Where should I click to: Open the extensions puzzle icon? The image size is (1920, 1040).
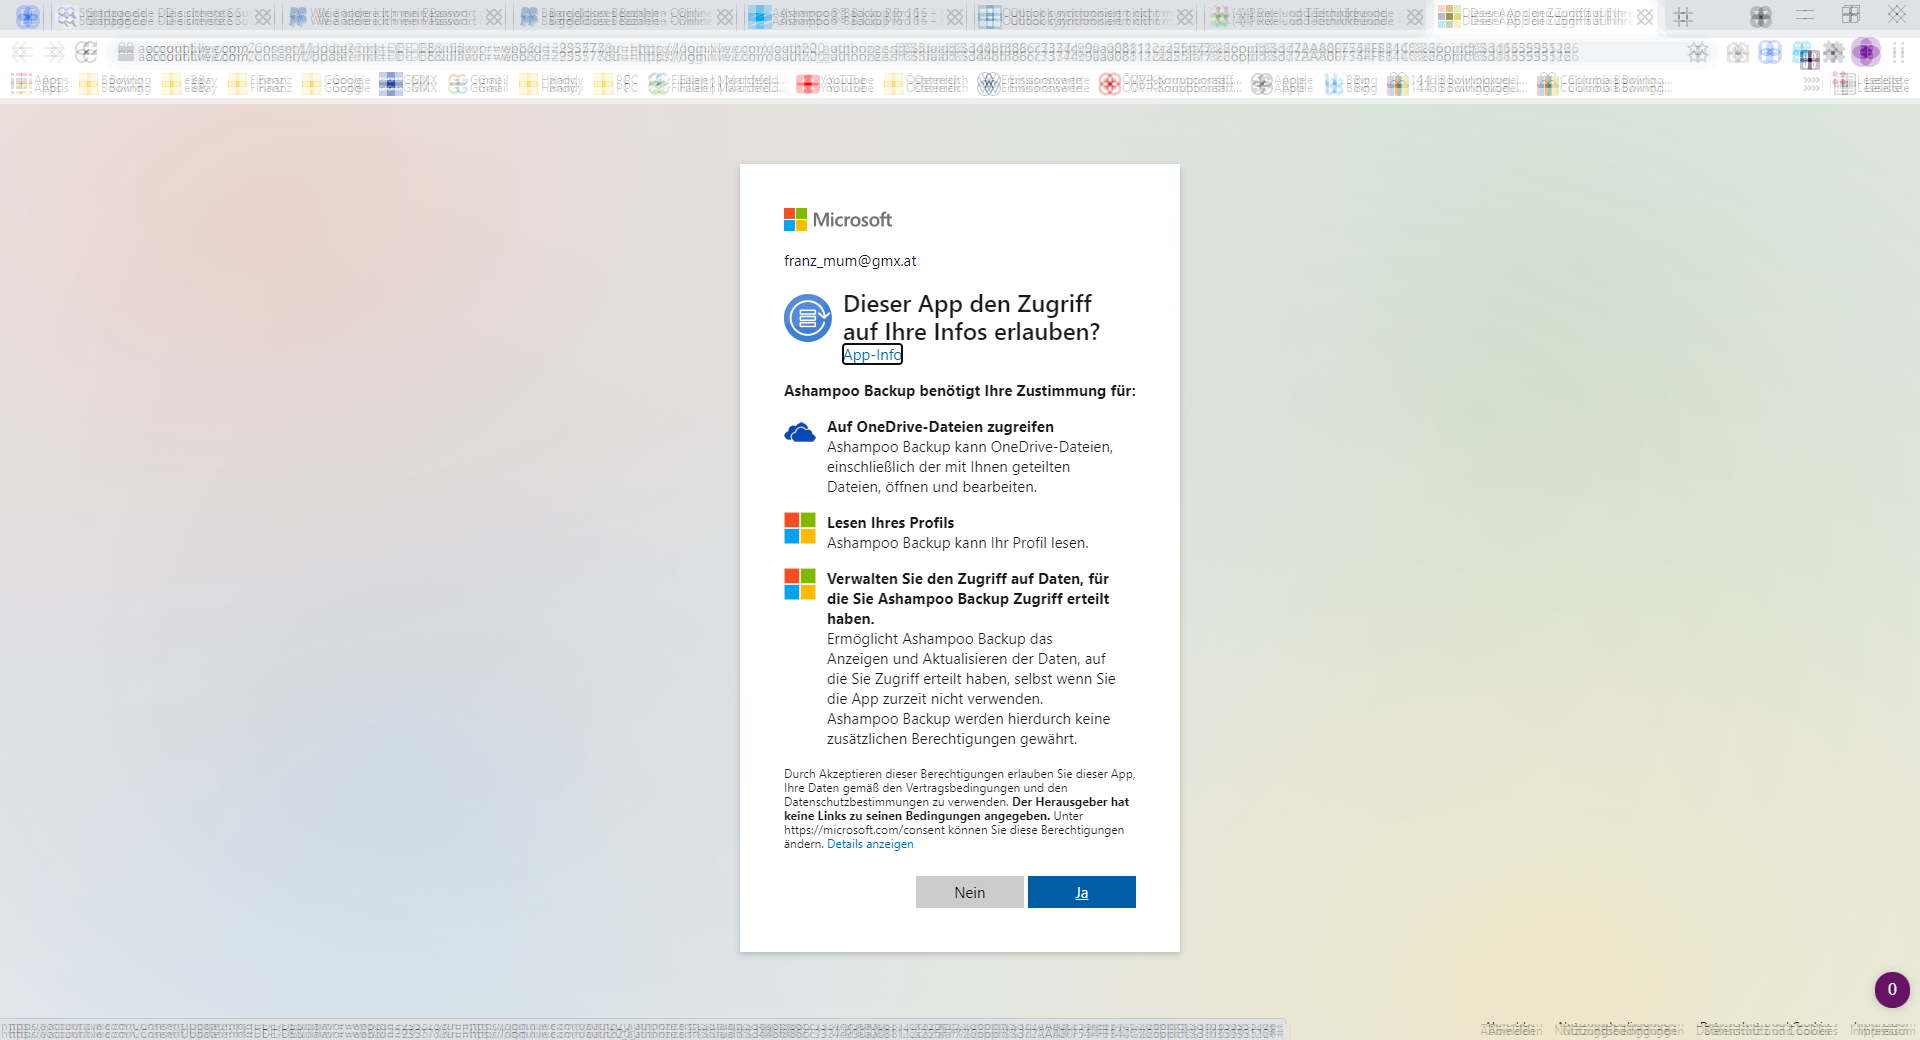coord(1833,52)
